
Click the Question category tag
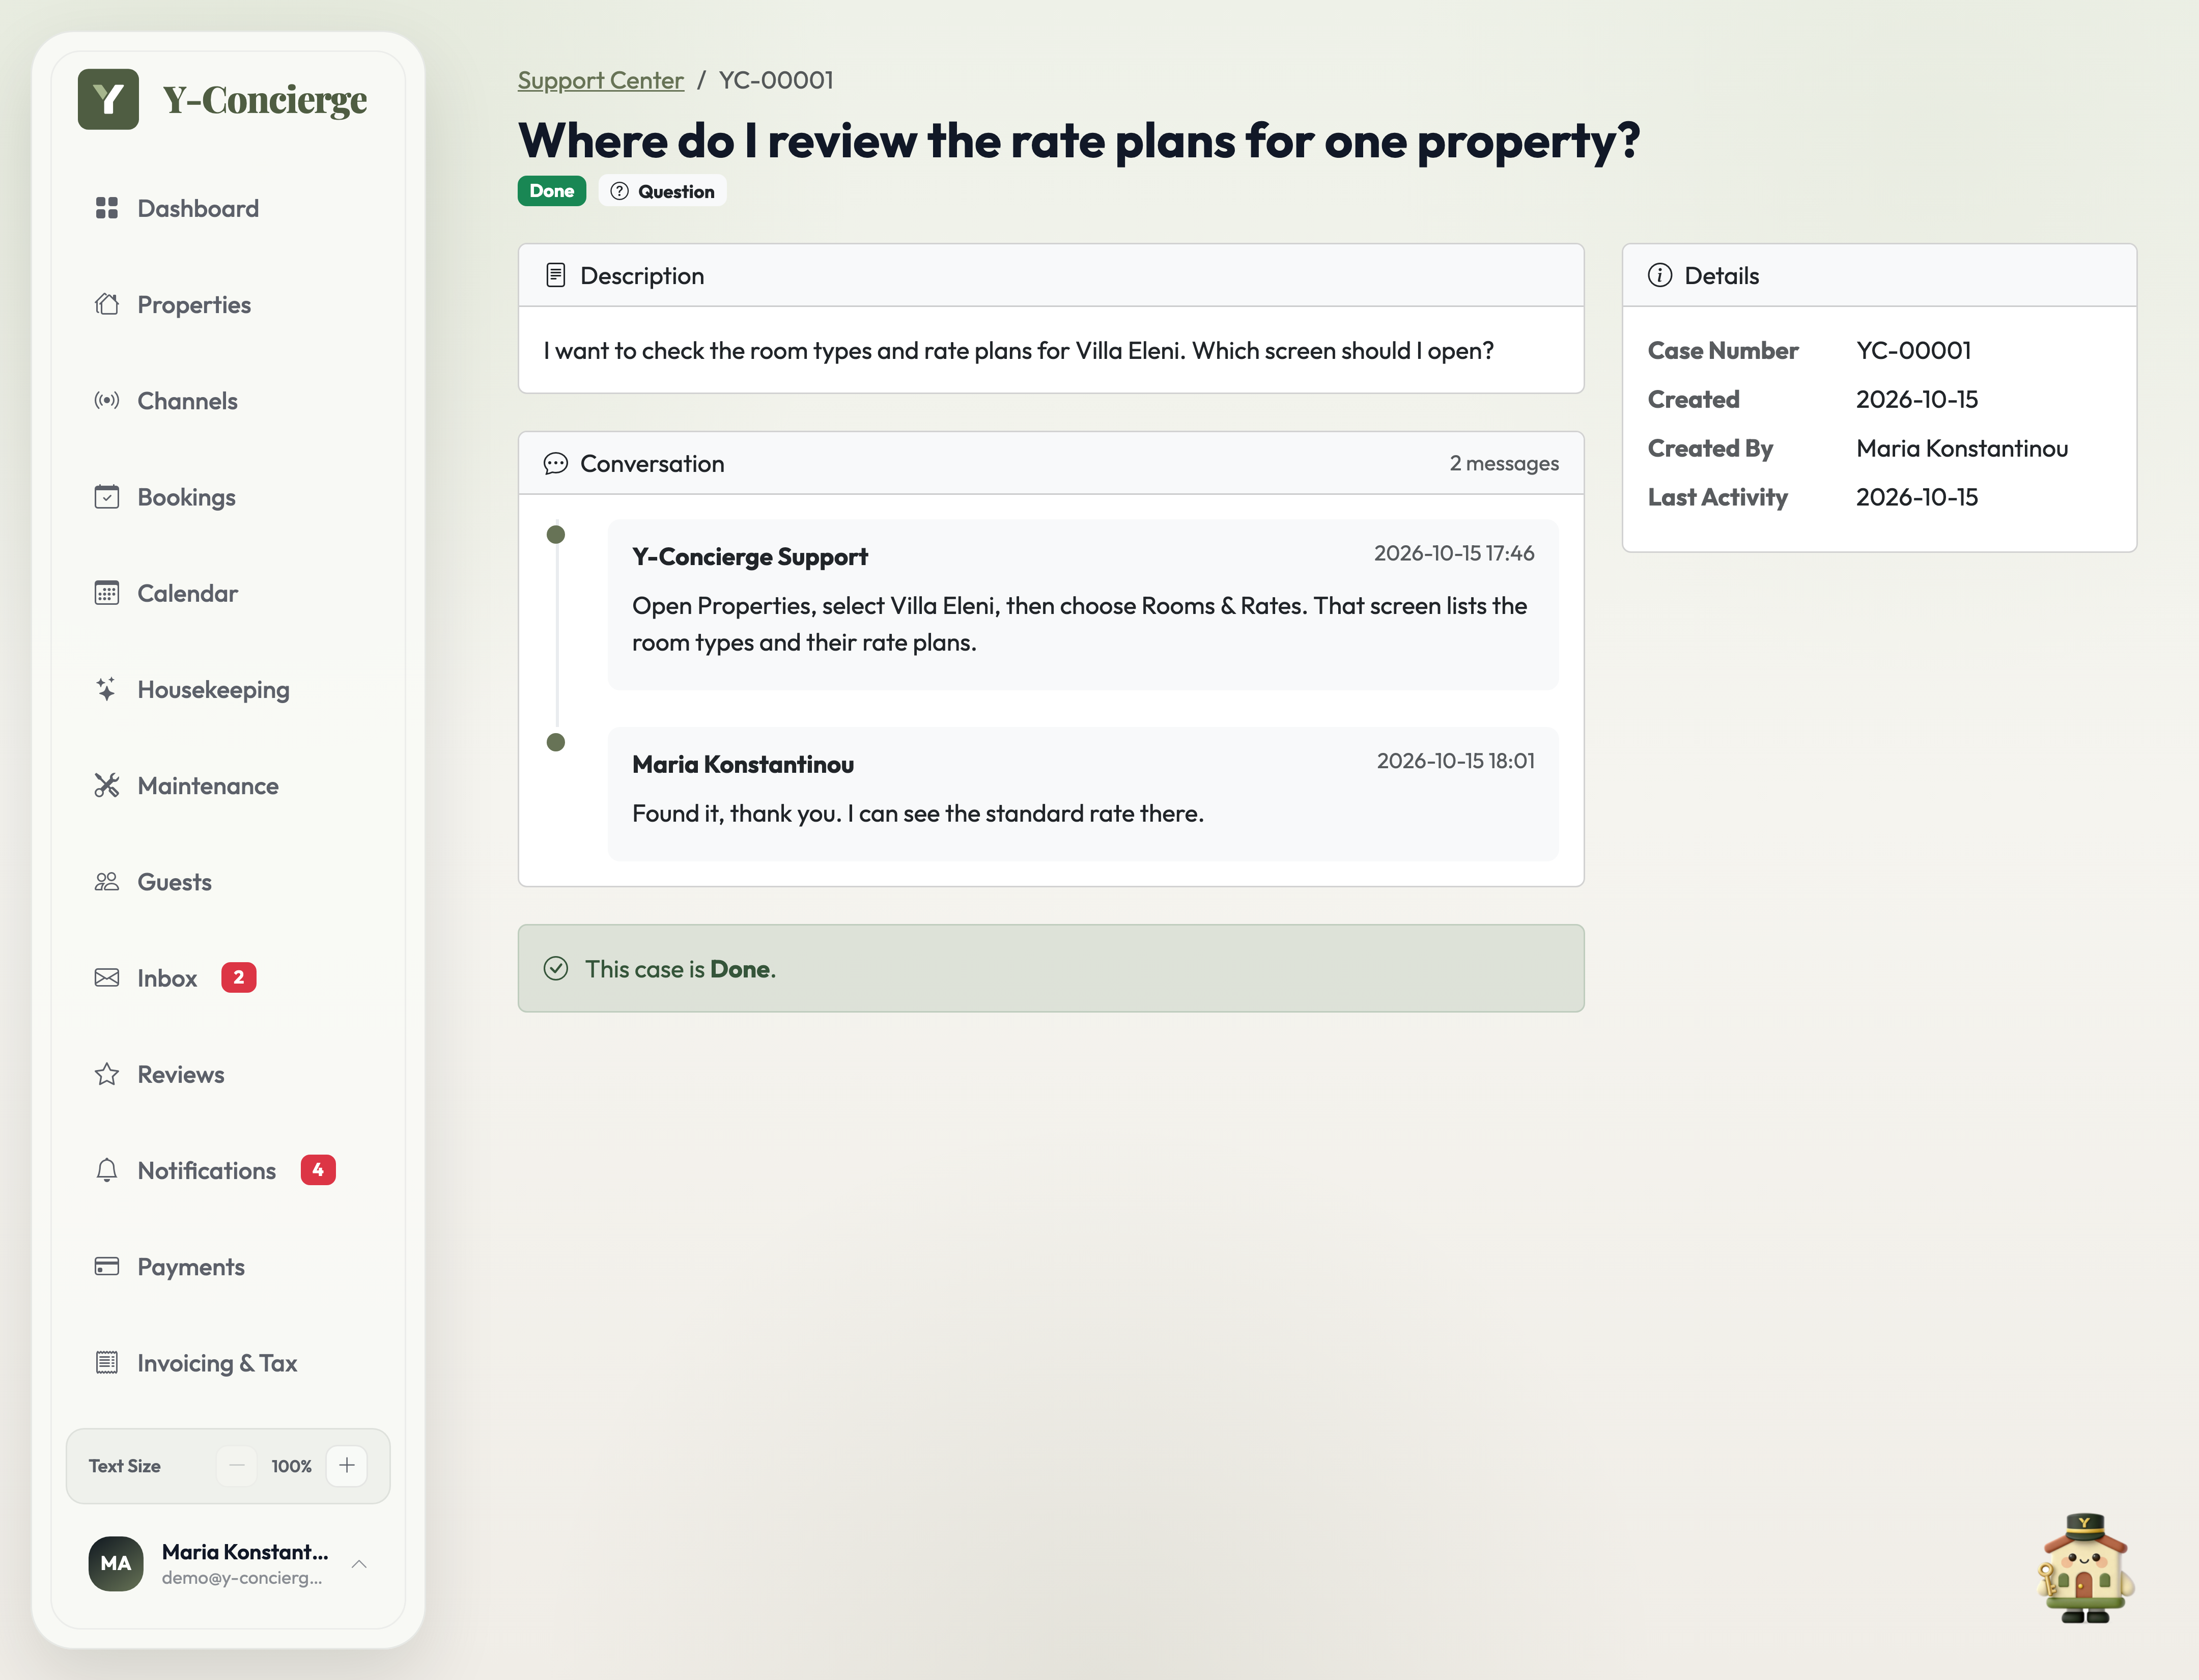(x=662, y=191)
